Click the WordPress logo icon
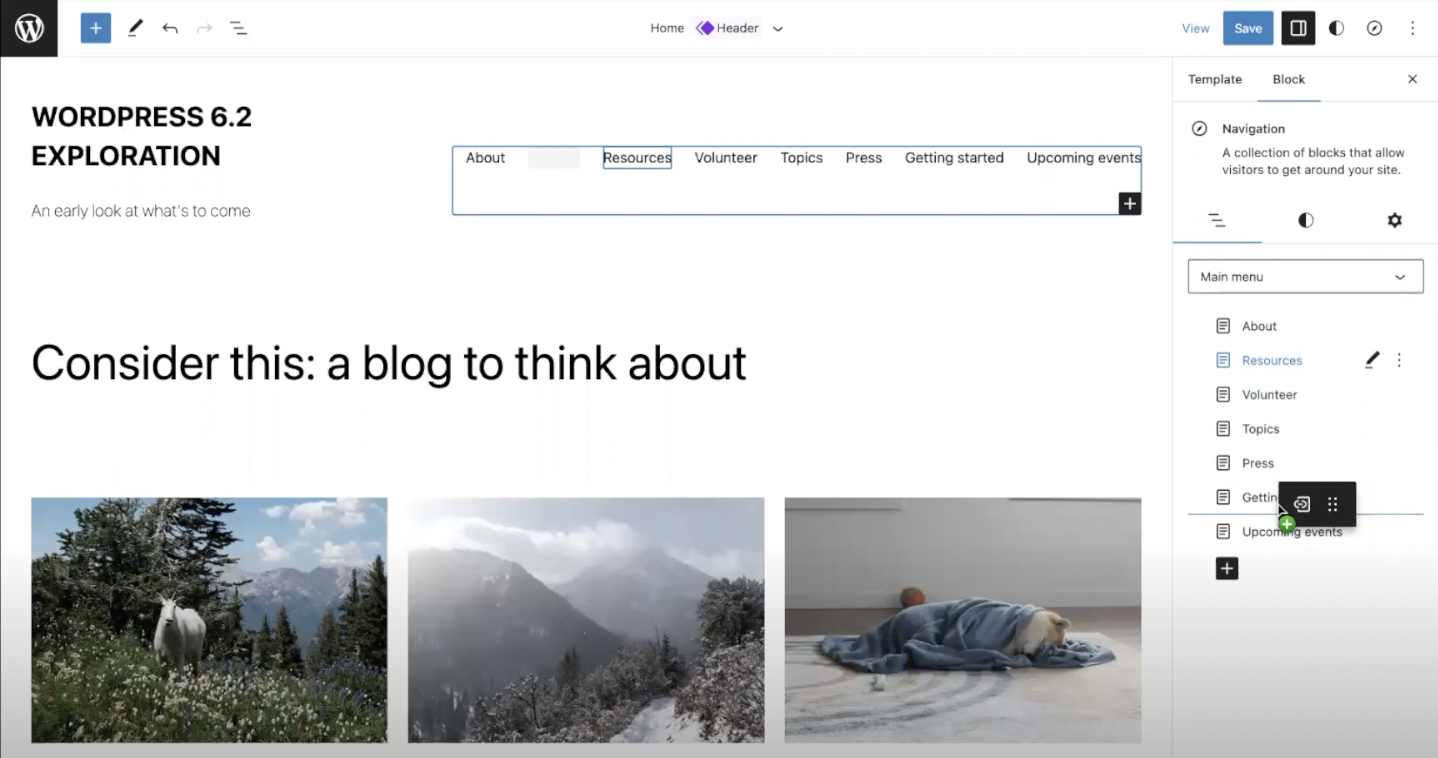 tap(29, 28)
